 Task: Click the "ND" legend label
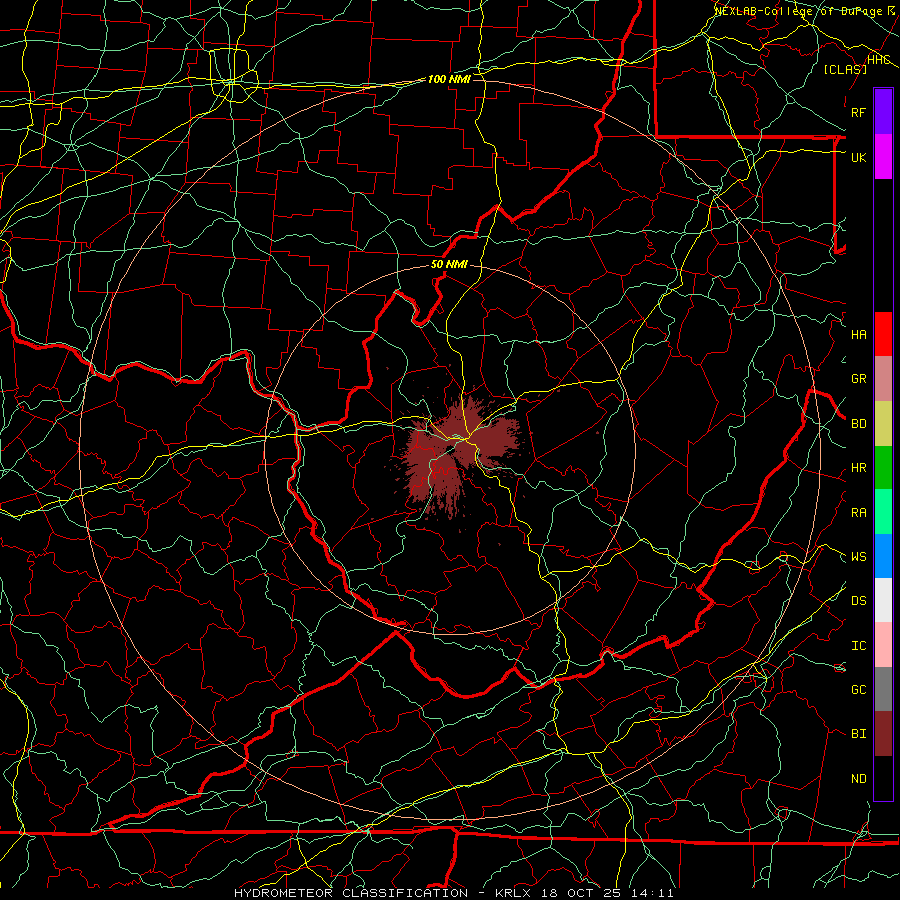pyautogui.click(x=858, y=779)
